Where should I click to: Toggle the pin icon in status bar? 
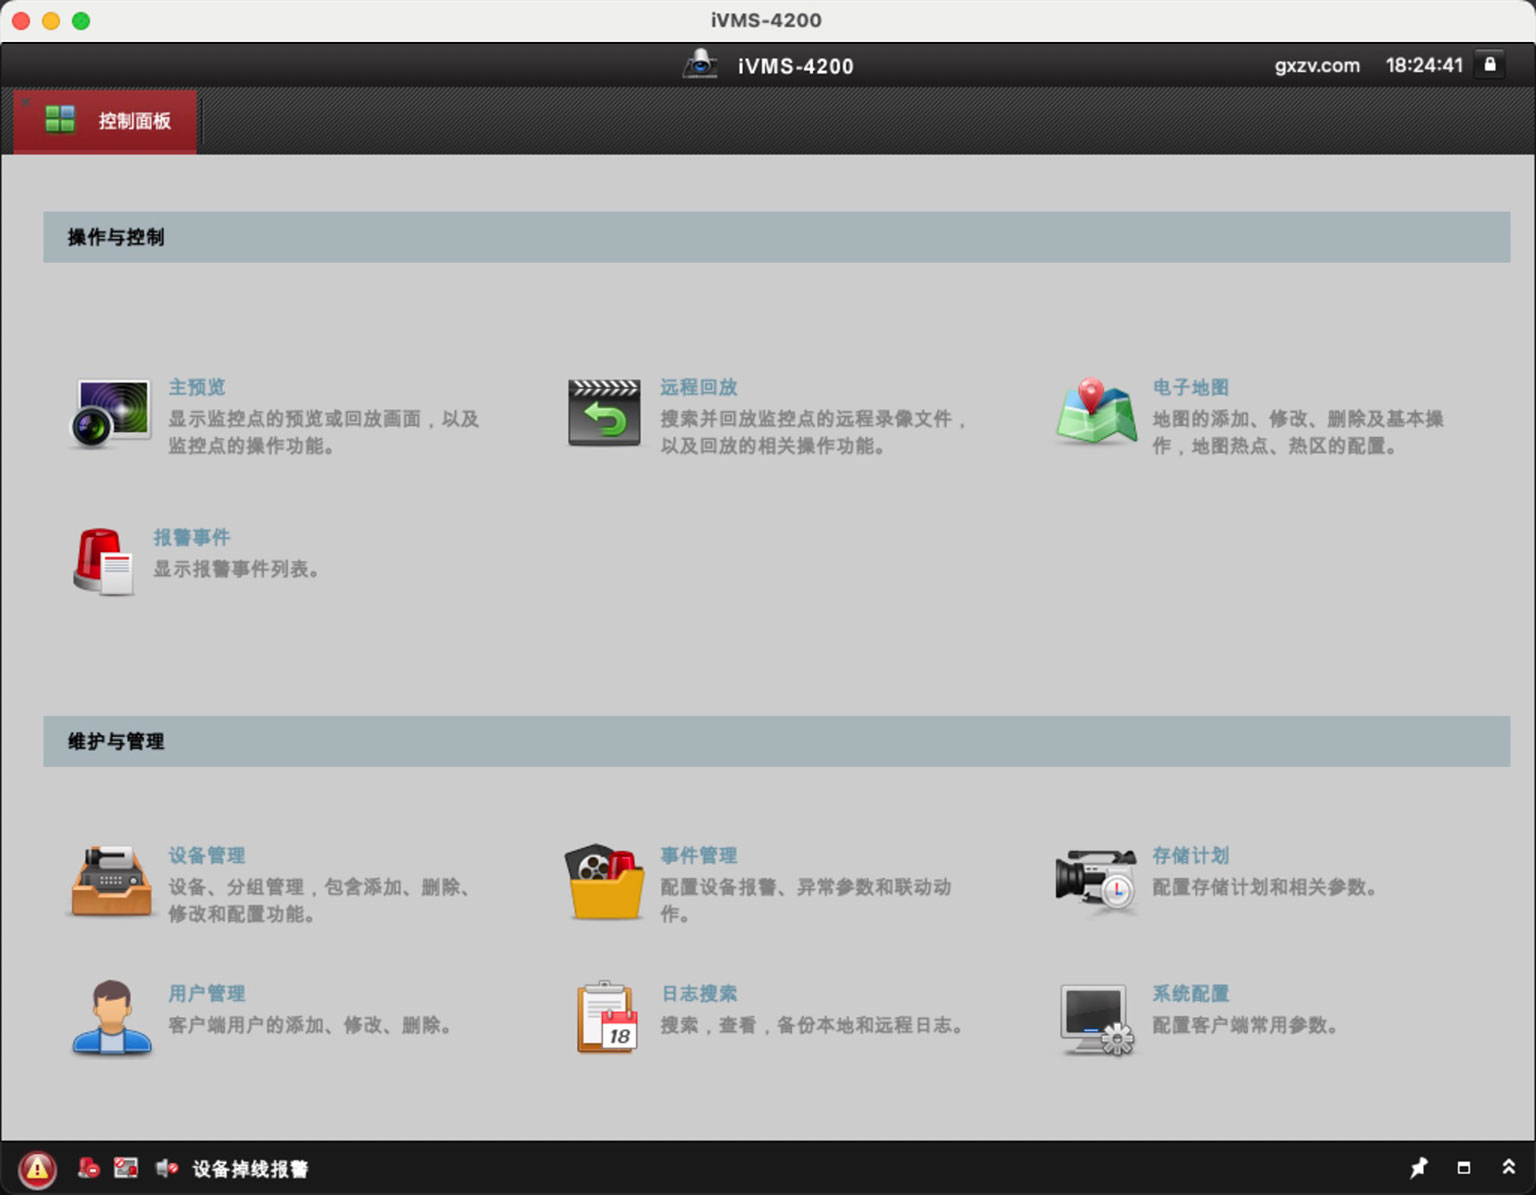[x=1419, y=1167]
